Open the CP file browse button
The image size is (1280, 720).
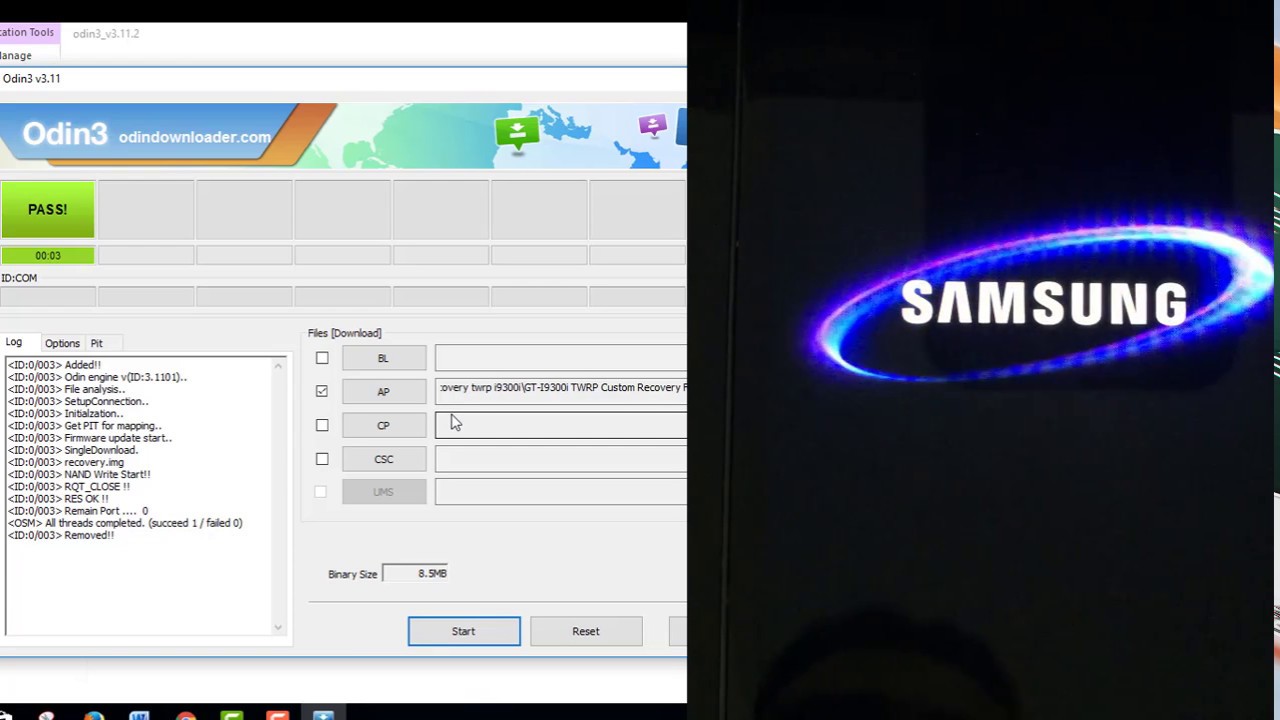click(384, 425)
